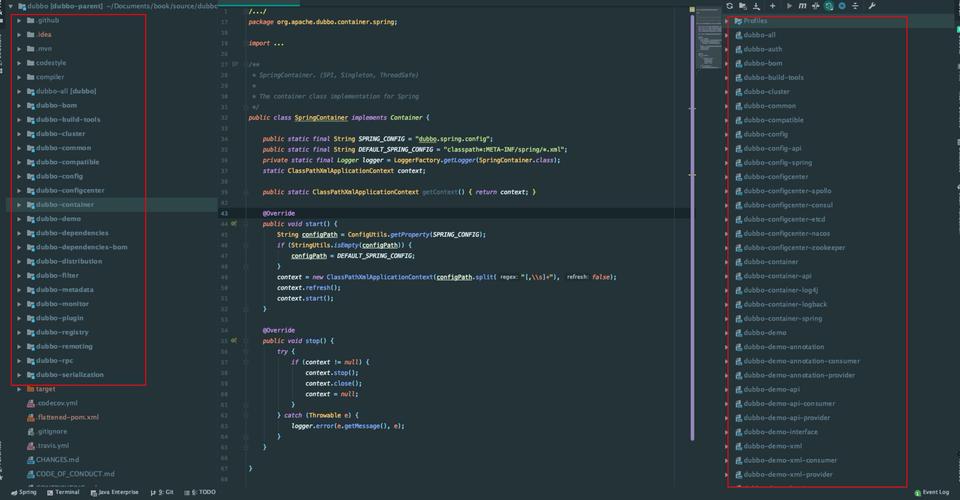Screen dimensions: 960x500
Task: Click Collapse All icon in Maven toolbar
Action: tap(855, 6)
